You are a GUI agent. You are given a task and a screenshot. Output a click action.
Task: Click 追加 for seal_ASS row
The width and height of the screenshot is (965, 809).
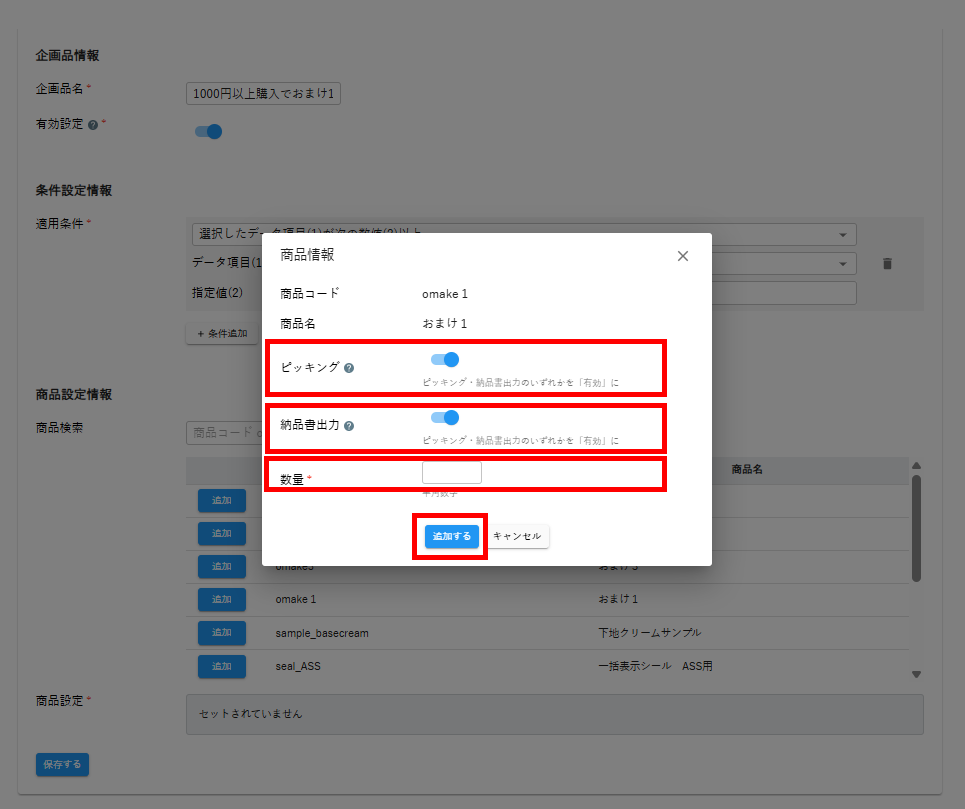[221, 666]
